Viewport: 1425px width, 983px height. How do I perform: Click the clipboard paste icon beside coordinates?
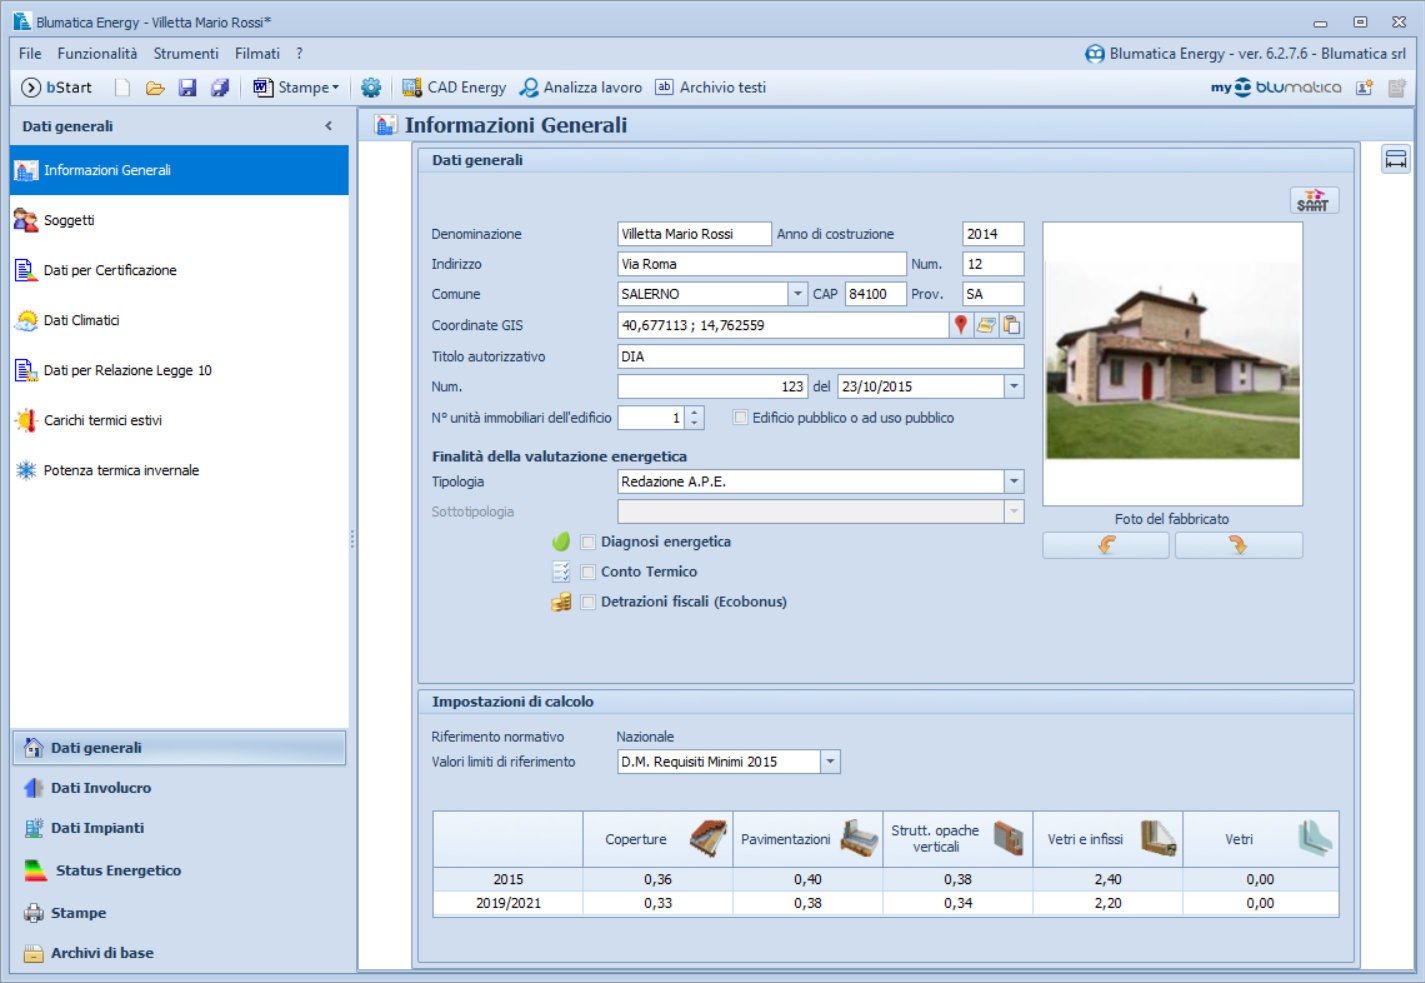[1011, 325]
